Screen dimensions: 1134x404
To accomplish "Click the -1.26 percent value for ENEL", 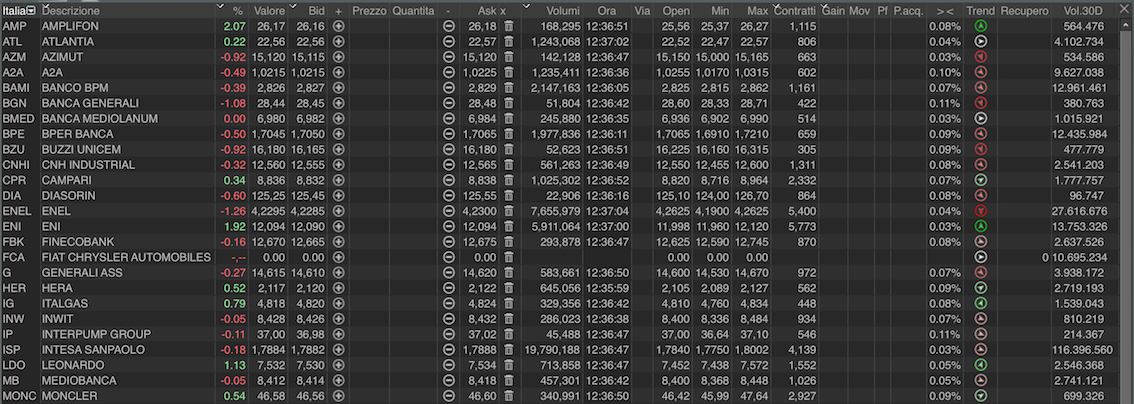I will click(234, 211).
